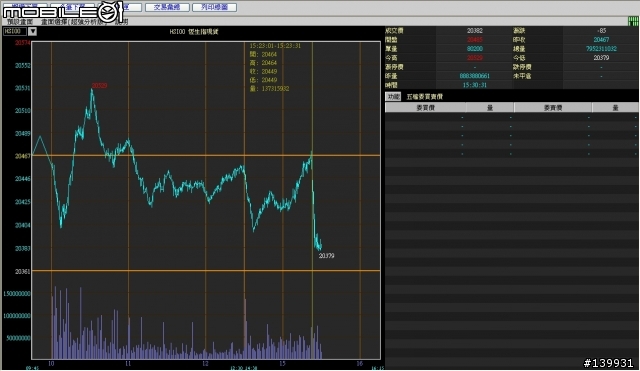Click the 量 header beside 委買價
Image resolution: width=640 pixels, height=371 pixels.
tap(490, 108)
